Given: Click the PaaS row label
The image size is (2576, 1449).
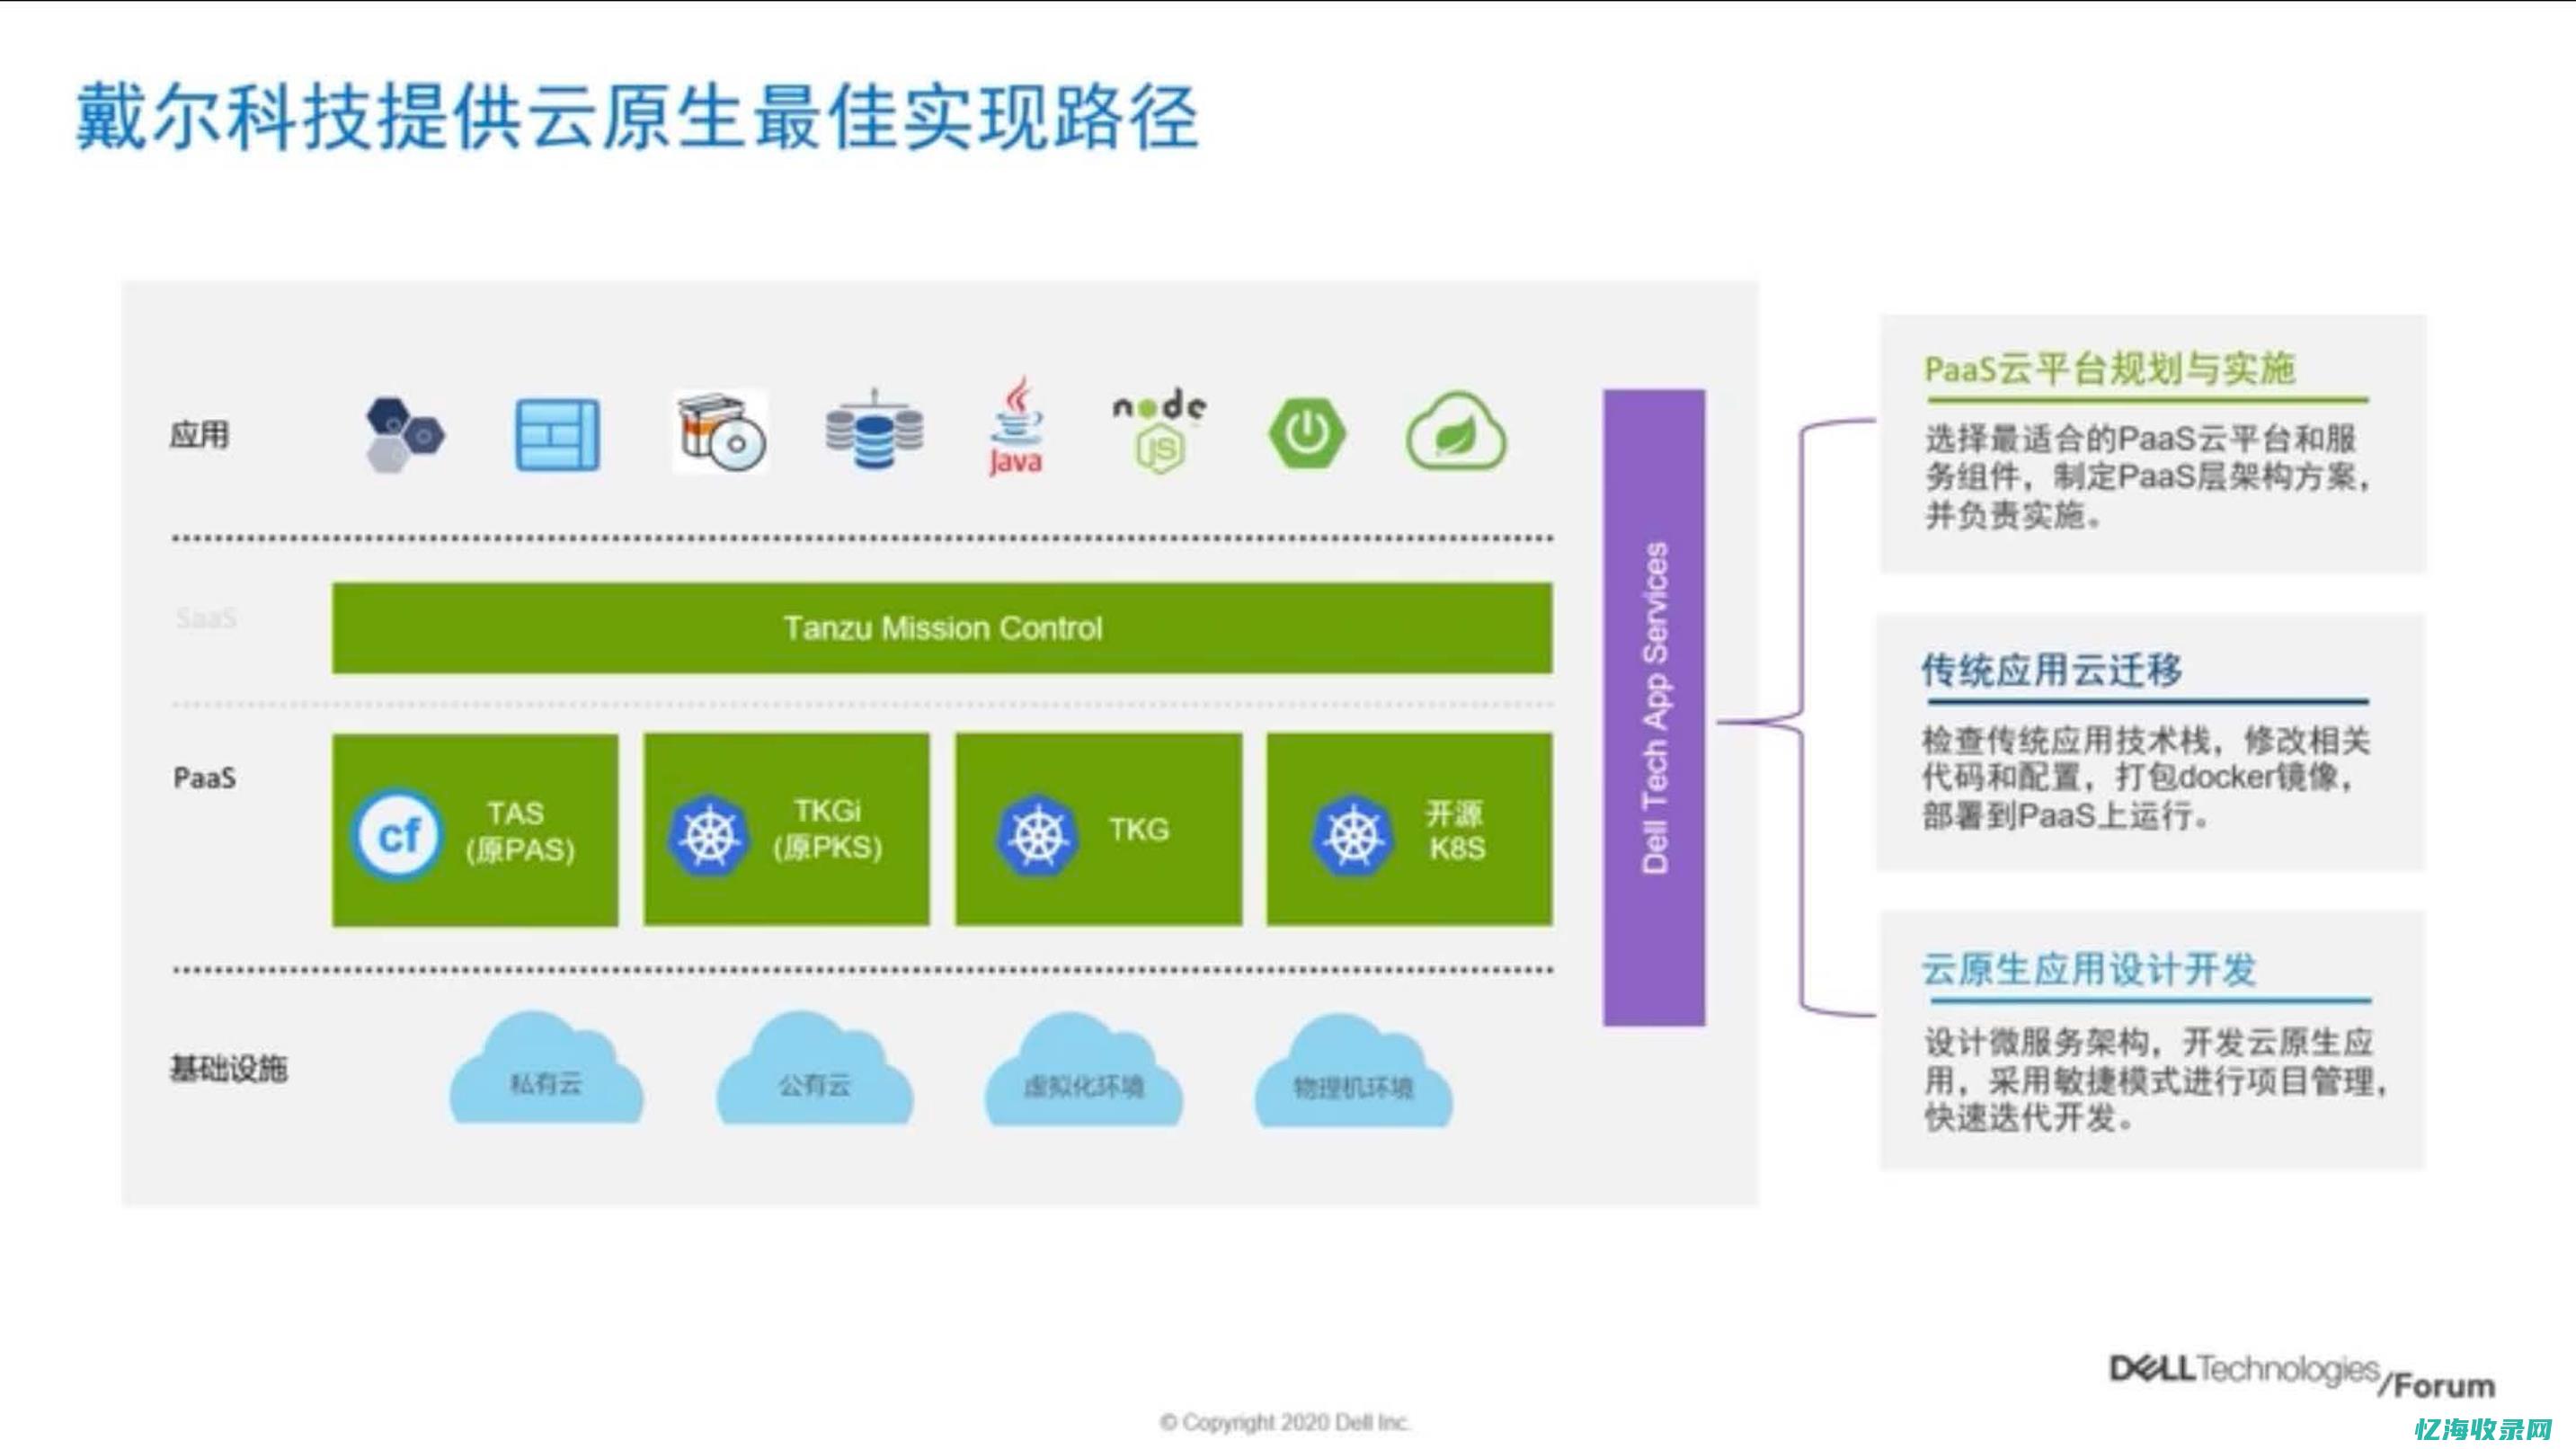Looking at the screenshot, I should [x=205, y=778].
